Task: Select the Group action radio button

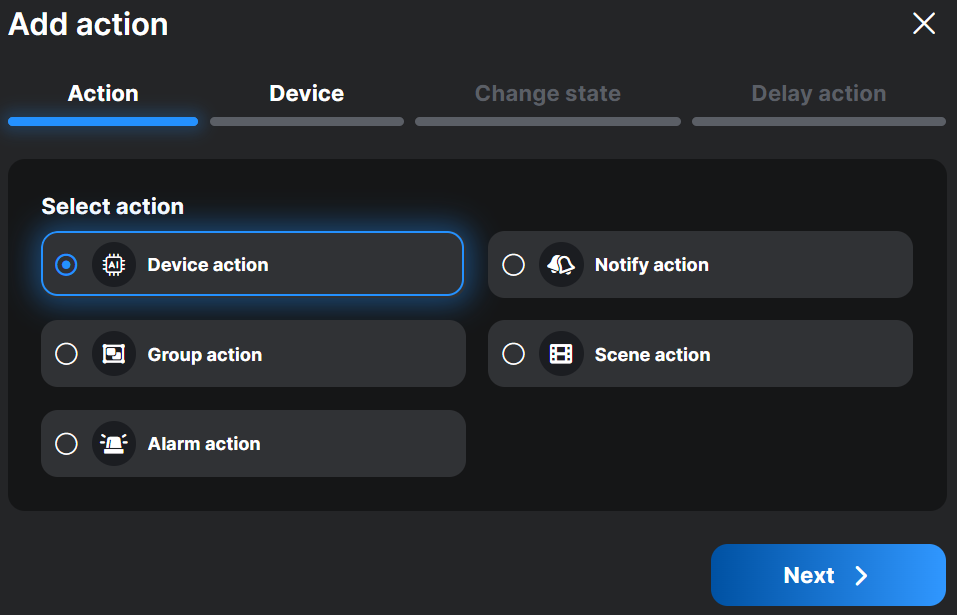Action: (x=67, y=354)
